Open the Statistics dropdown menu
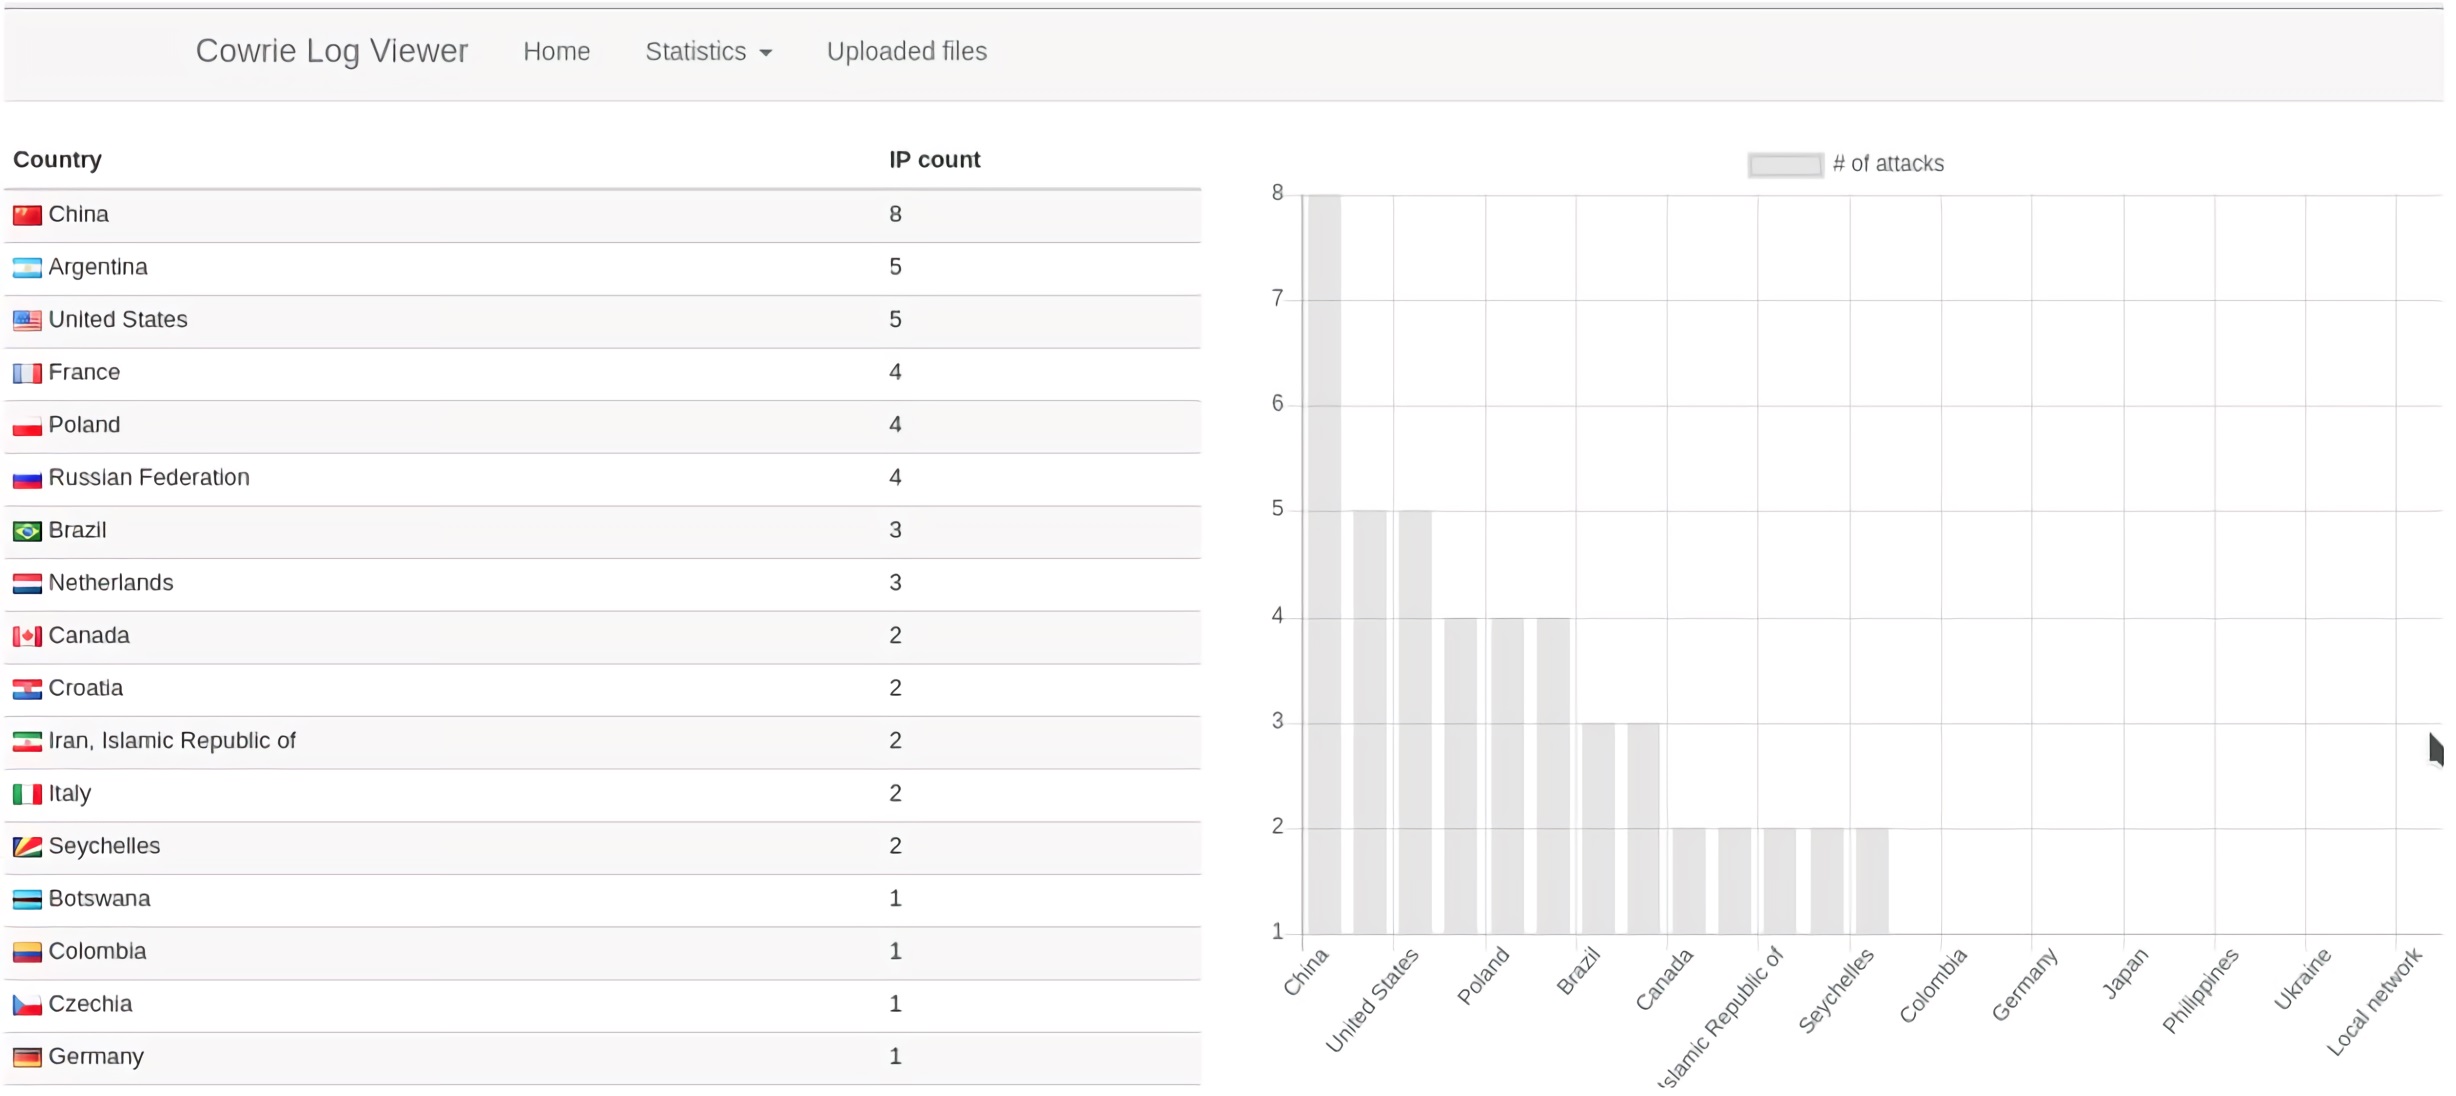 (x=696, y=51)
